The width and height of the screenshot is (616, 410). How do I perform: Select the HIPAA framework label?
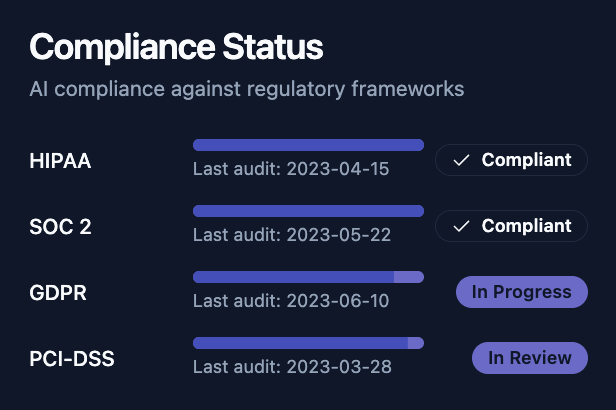tap(60, 160)
